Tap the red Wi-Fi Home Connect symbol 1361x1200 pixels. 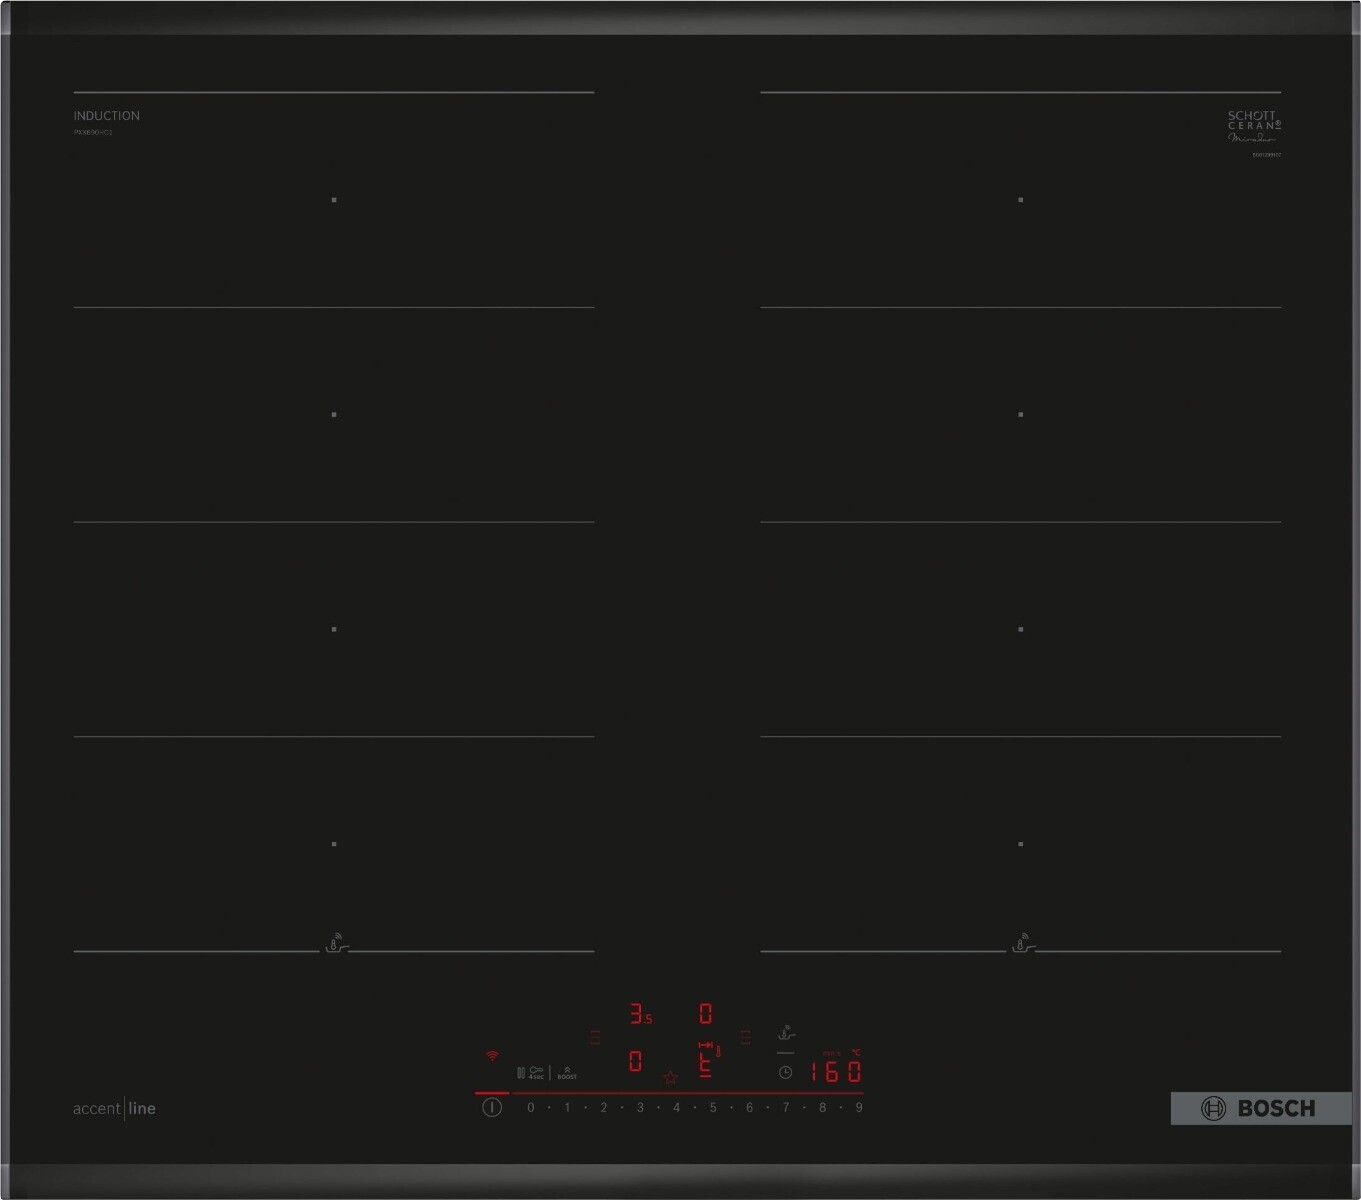tap(492, 1056)
